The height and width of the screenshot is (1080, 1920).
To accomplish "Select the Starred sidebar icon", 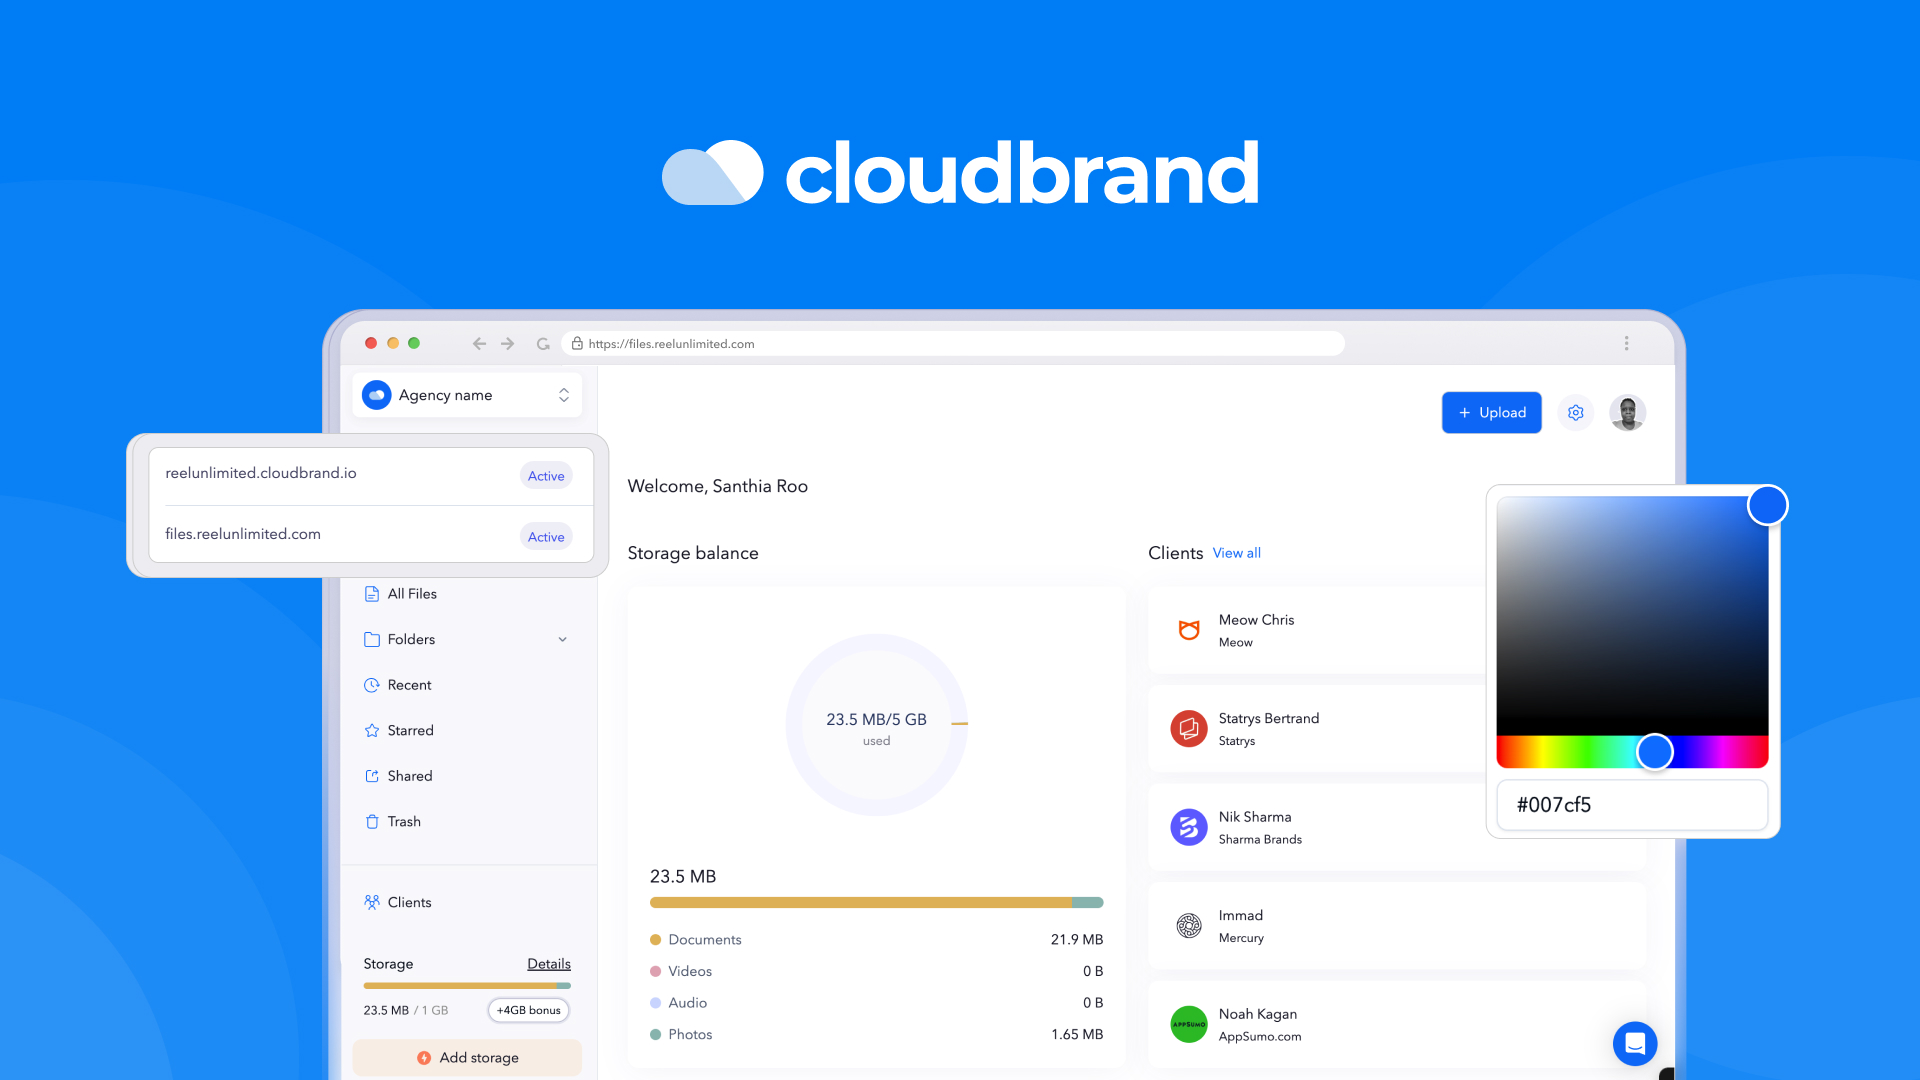I will 372,731.
